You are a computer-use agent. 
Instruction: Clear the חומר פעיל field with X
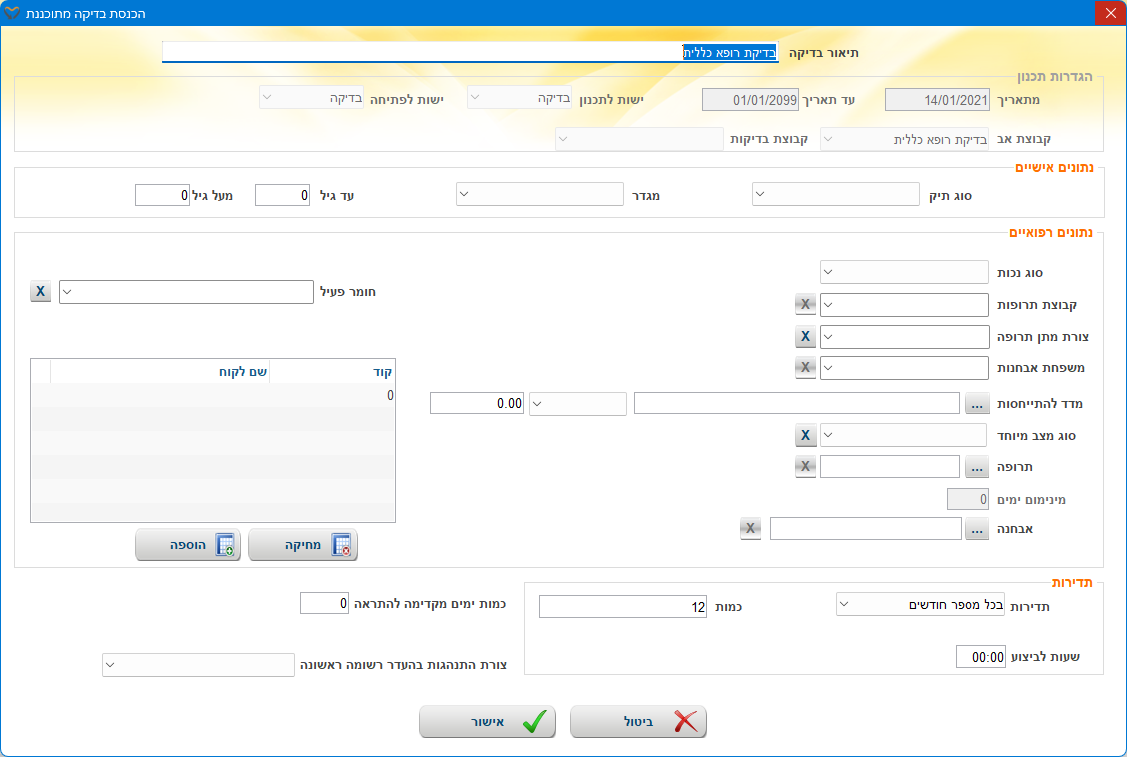pyautogui.click(x=40, y=292)
